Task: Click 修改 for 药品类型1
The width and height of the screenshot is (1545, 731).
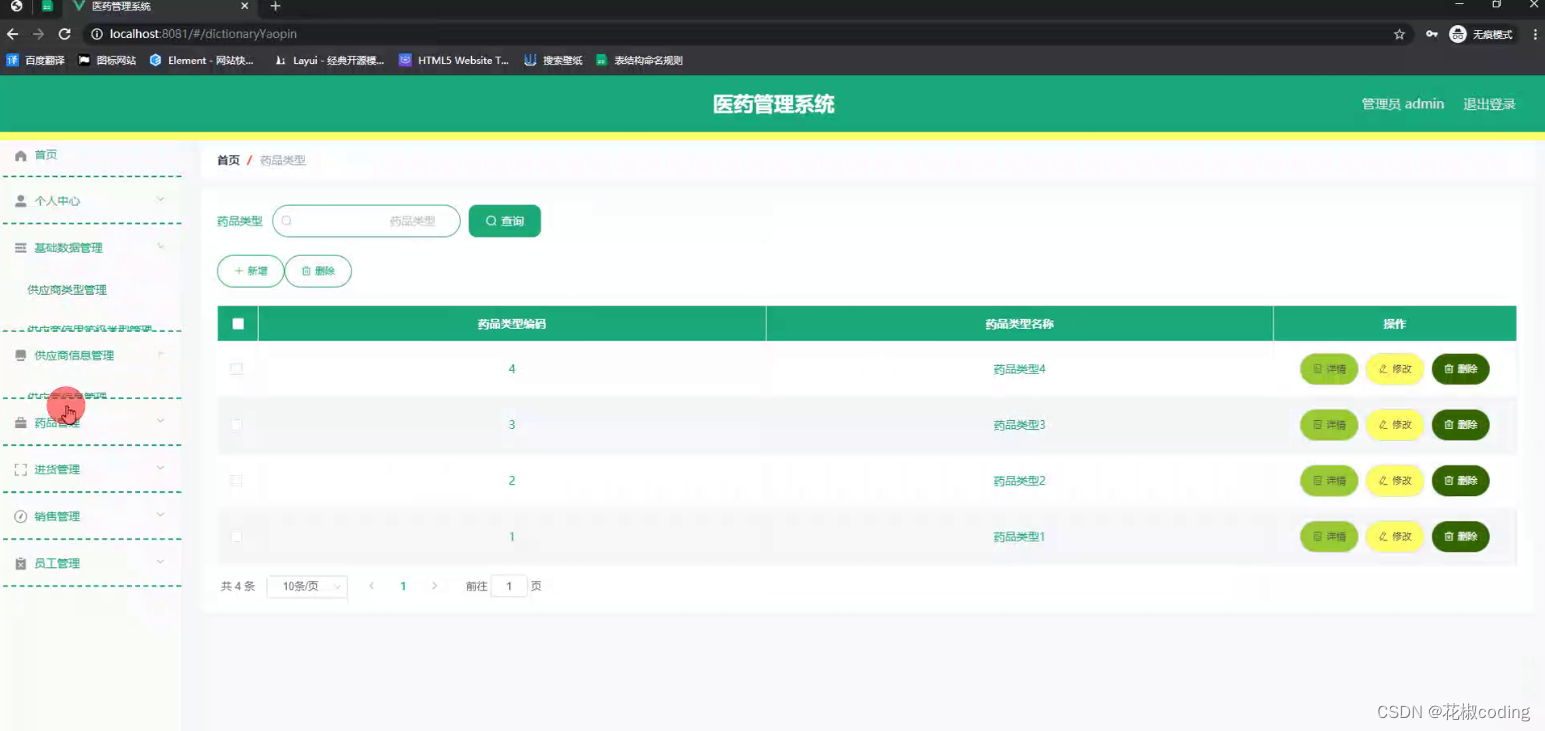Action: 1395,537
